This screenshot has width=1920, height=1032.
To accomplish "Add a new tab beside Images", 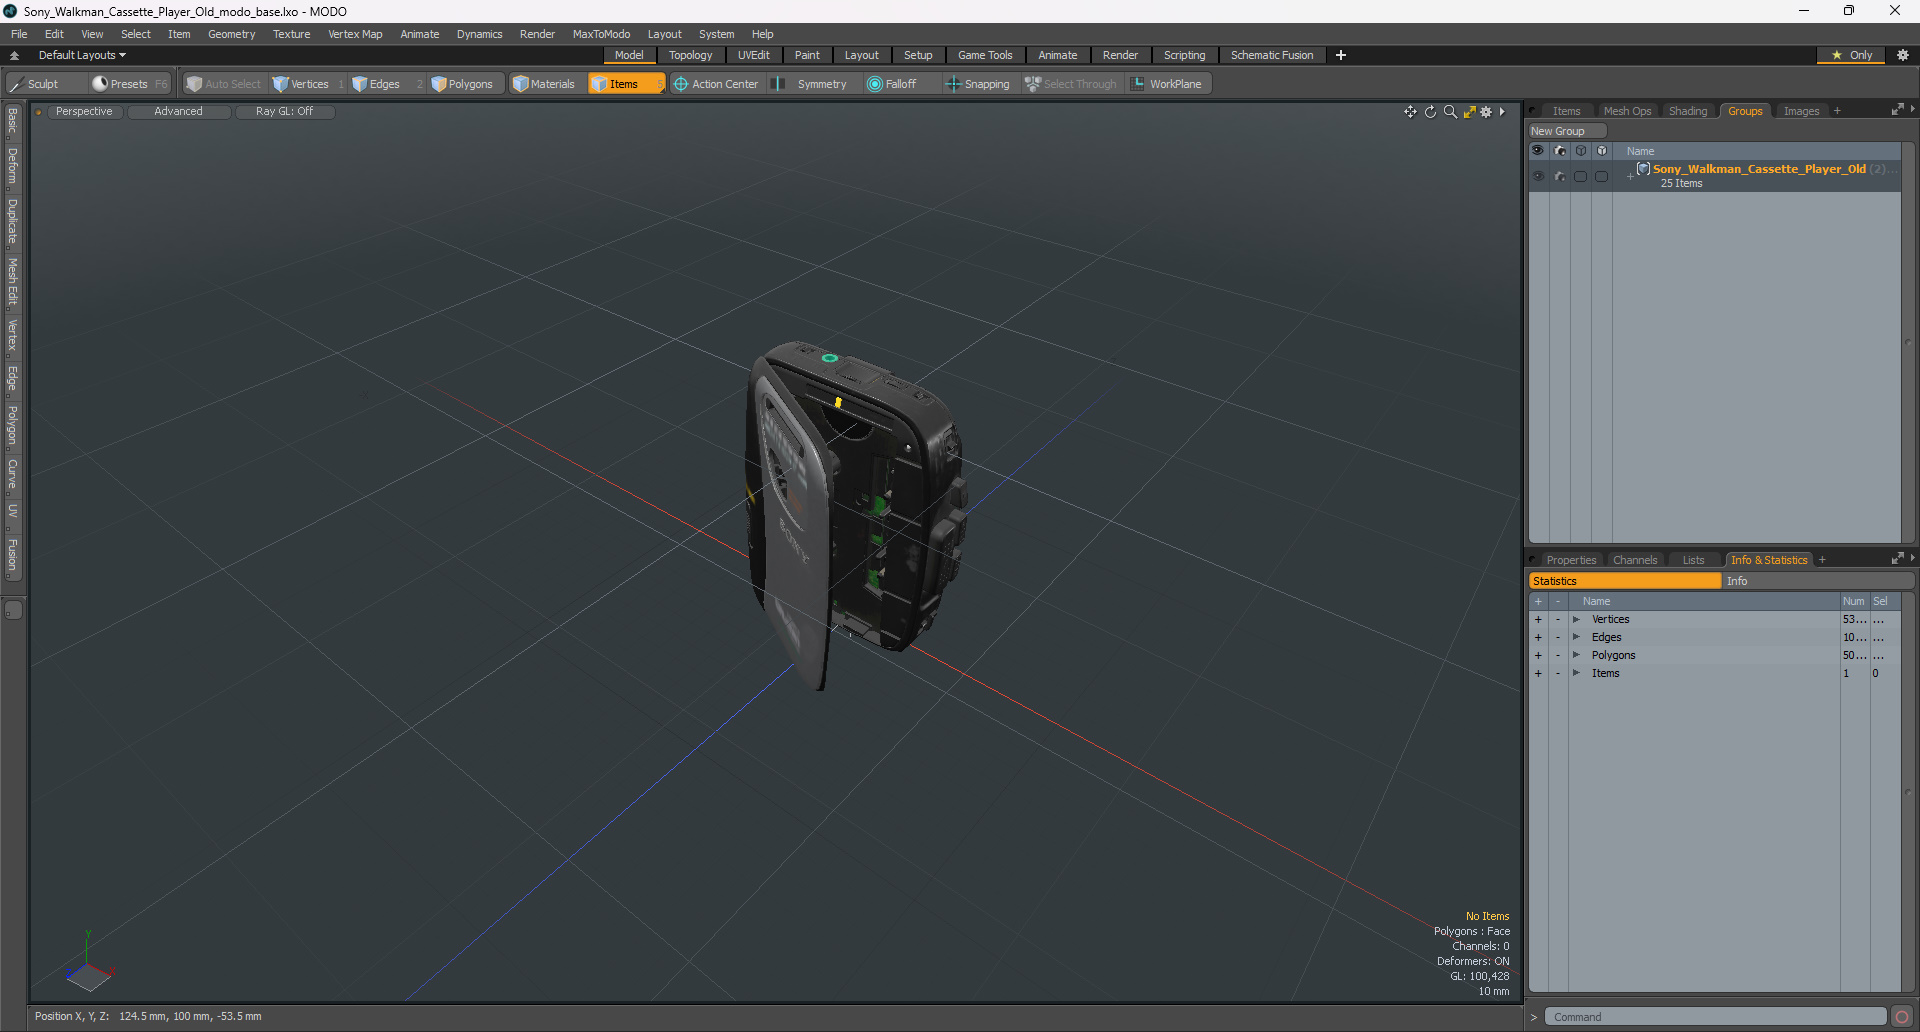I will (x=1837, y=111).
